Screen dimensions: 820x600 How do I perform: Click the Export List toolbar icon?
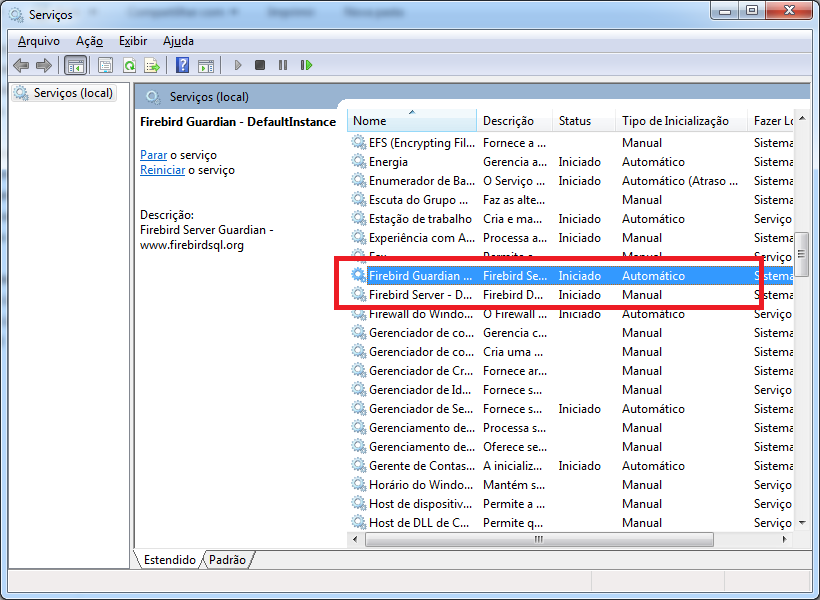[152, 65]
